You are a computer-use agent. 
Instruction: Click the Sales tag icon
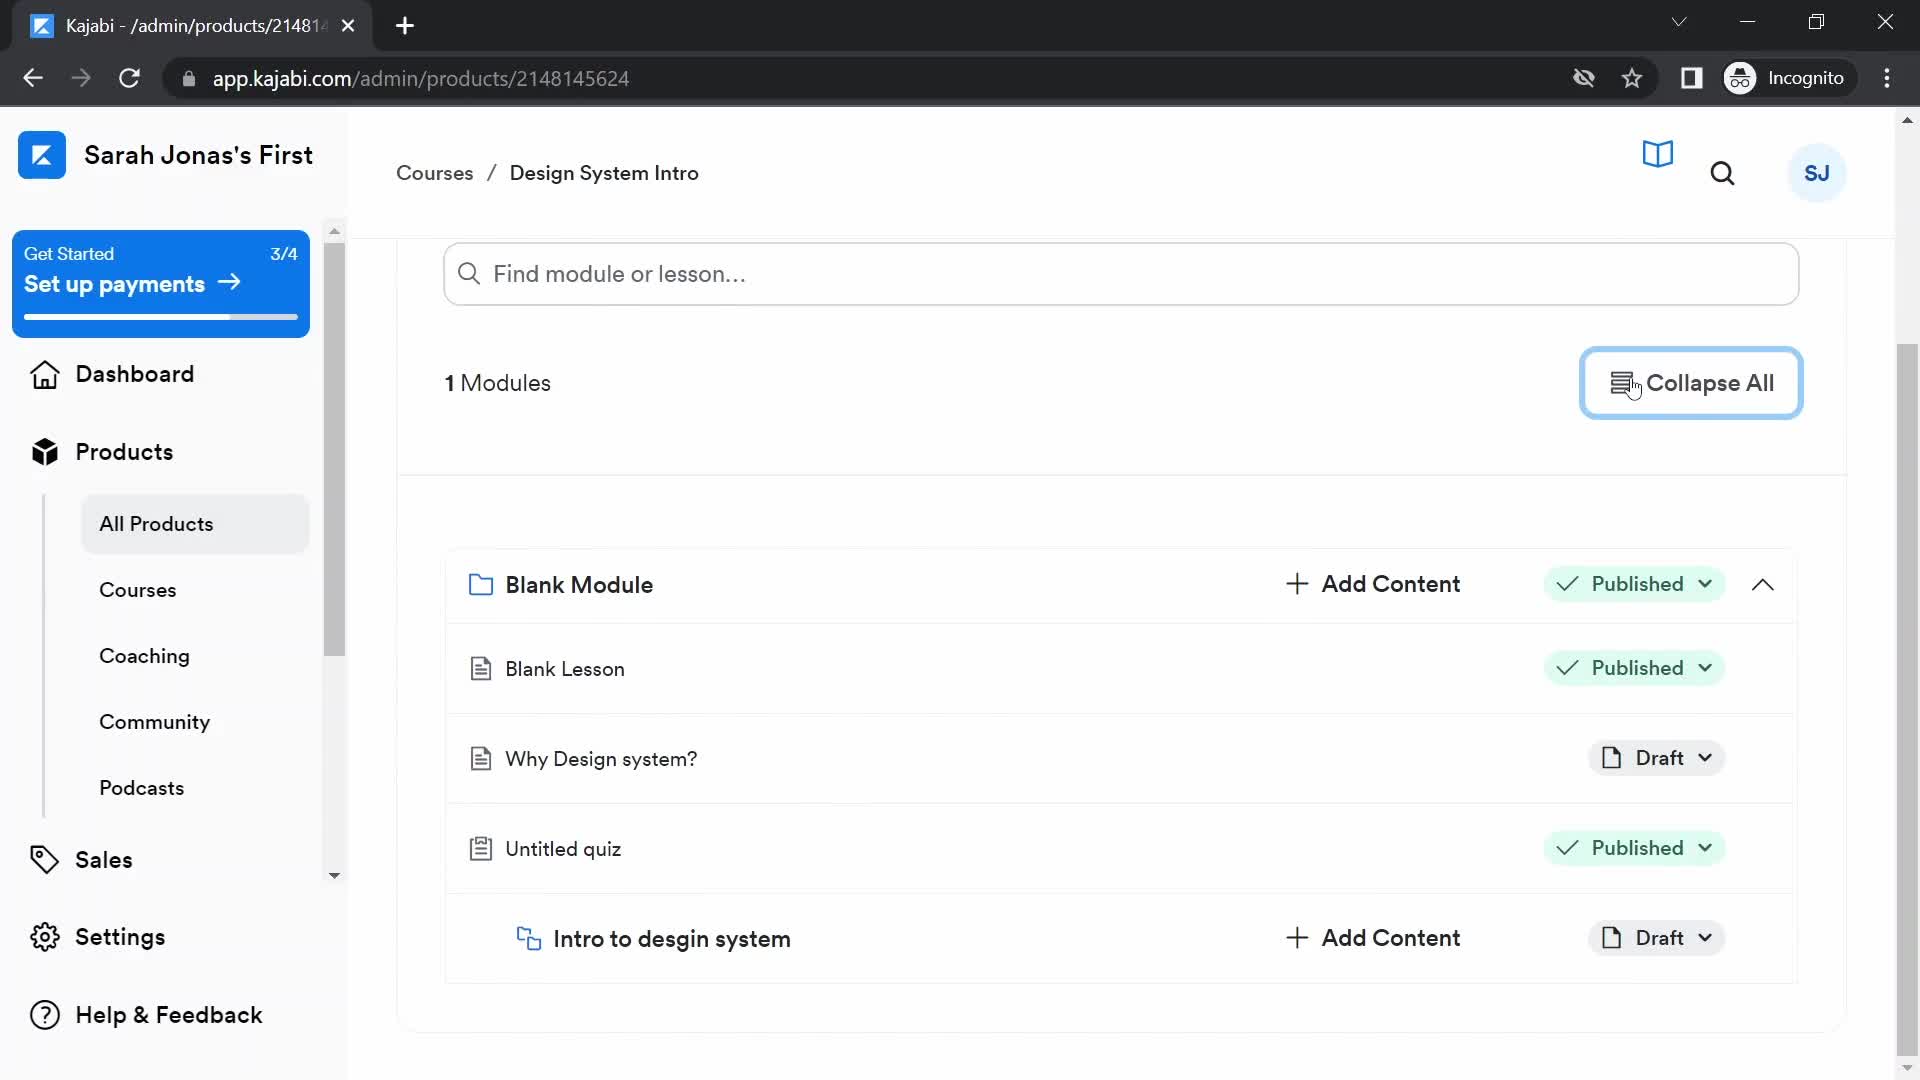pyautogui.click(x=45, y=860)
